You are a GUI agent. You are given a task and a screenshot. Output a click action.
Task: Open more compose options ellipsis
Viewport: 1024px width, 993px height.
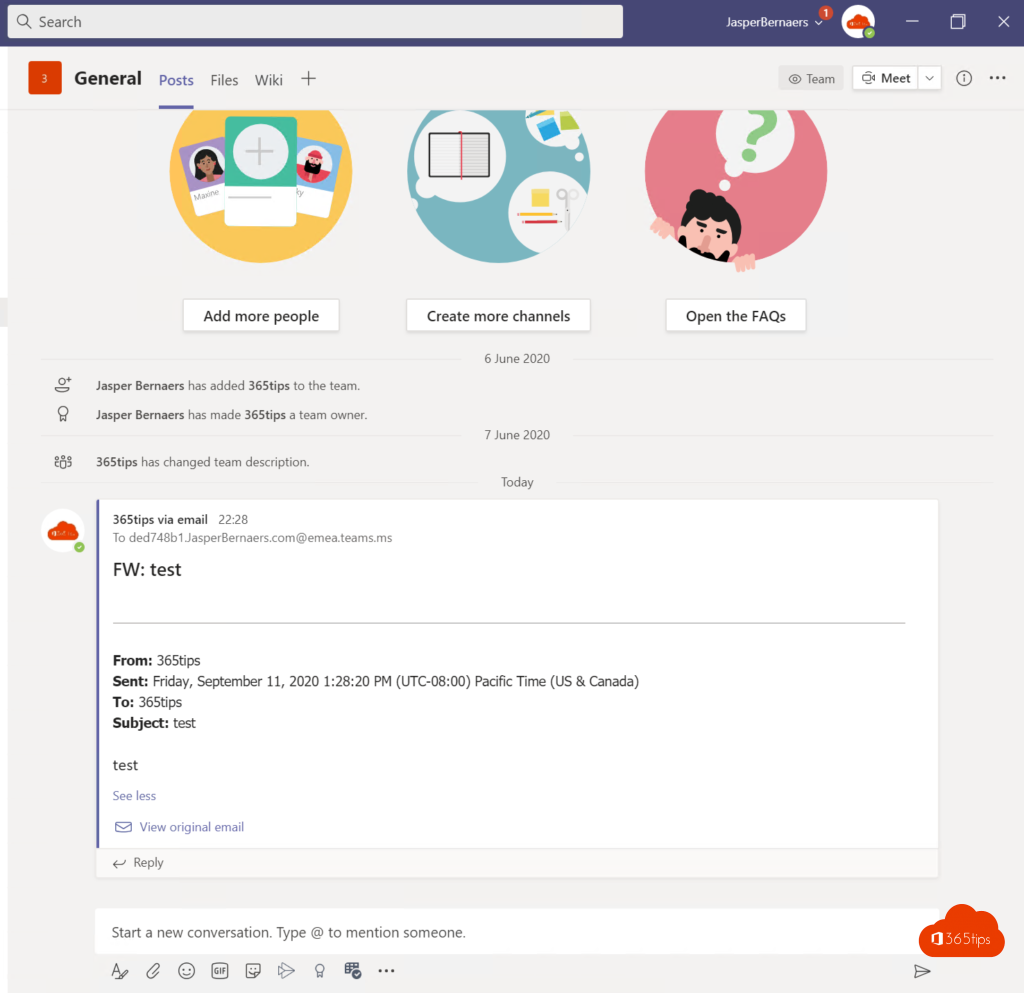click(386, 970)
